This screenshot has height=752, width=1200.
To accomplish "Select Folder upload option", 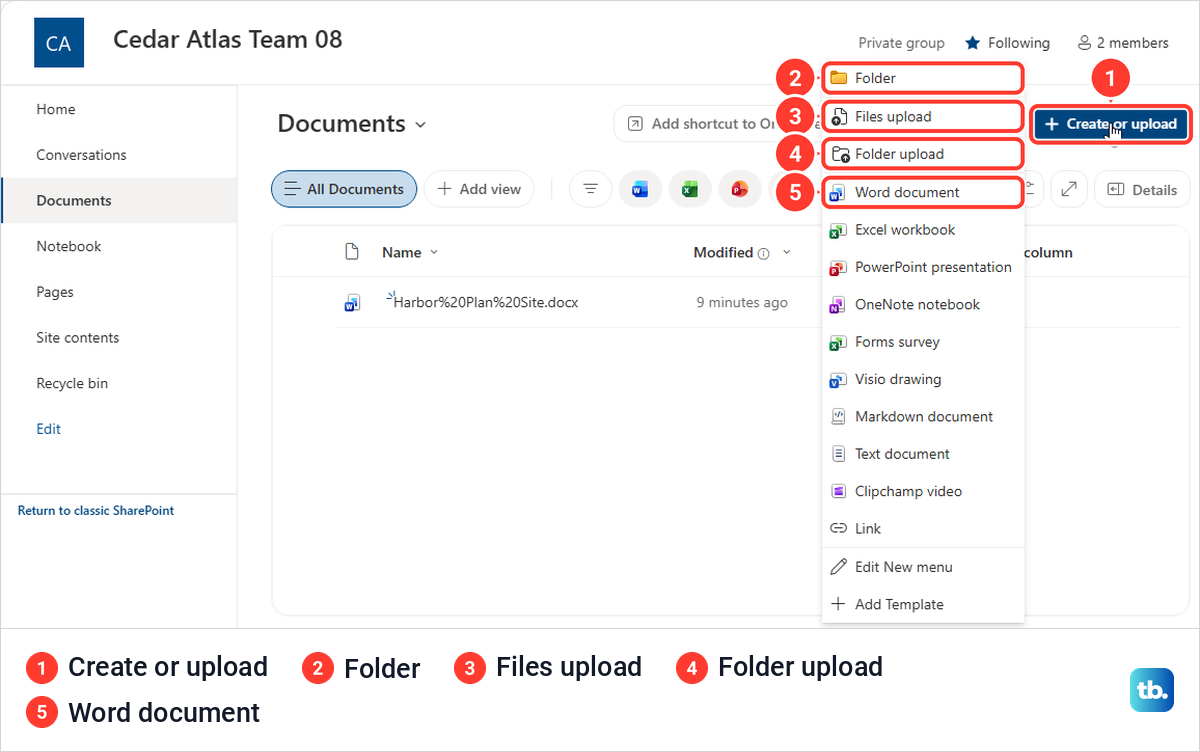I will coord(923,154).
